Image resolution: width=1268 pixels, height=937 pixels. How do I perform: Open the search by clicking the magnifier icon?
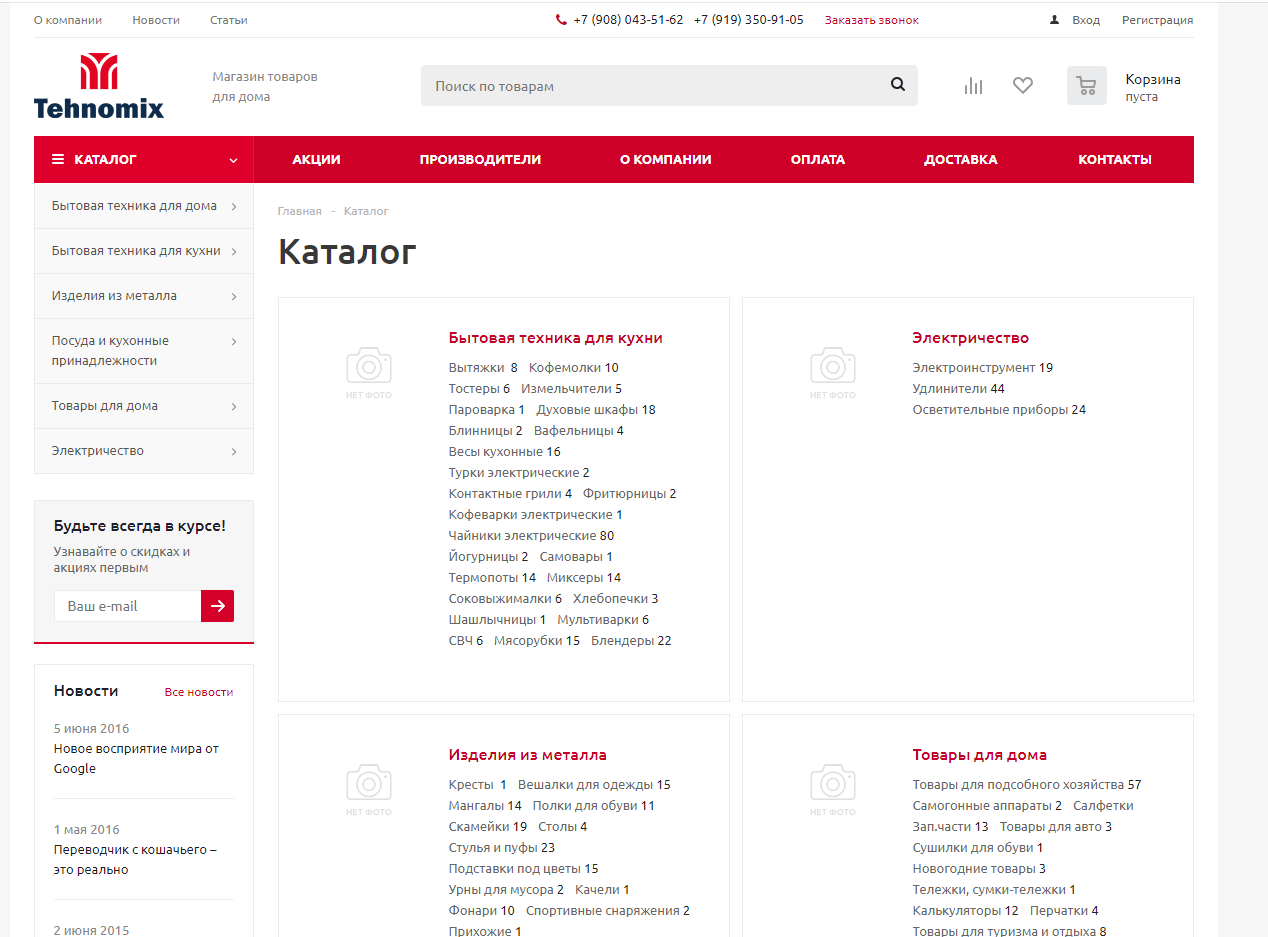pos(897,85)
